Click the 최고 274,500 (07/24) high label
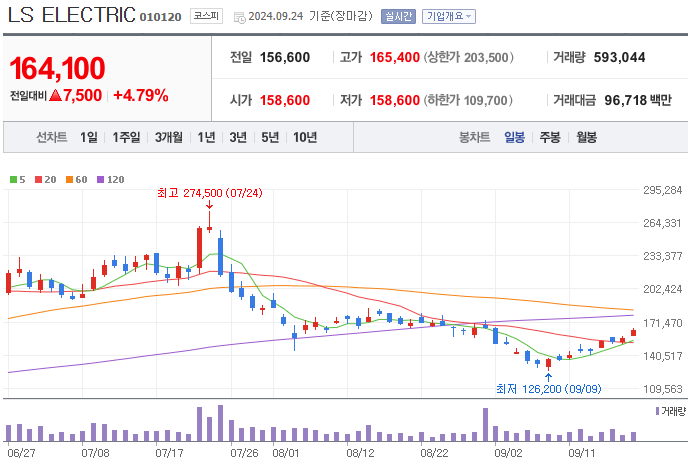 point(210,193)
